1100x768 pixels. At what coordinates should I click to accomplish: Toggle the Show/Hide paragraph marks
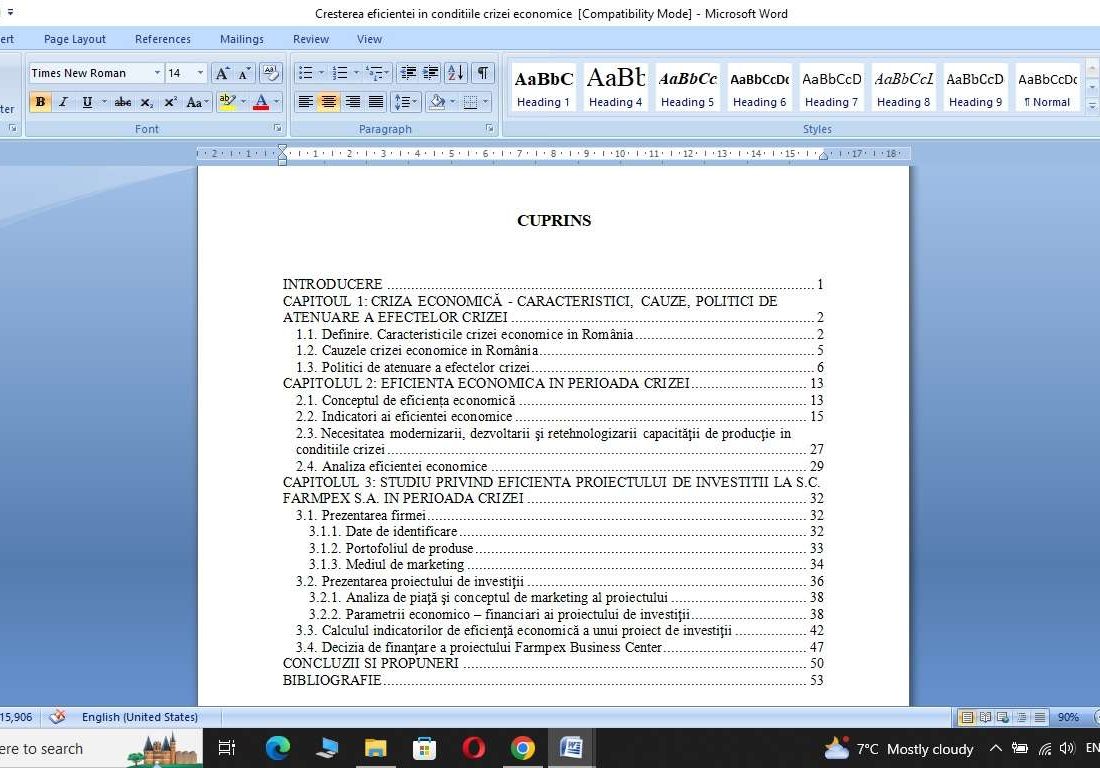481,73
